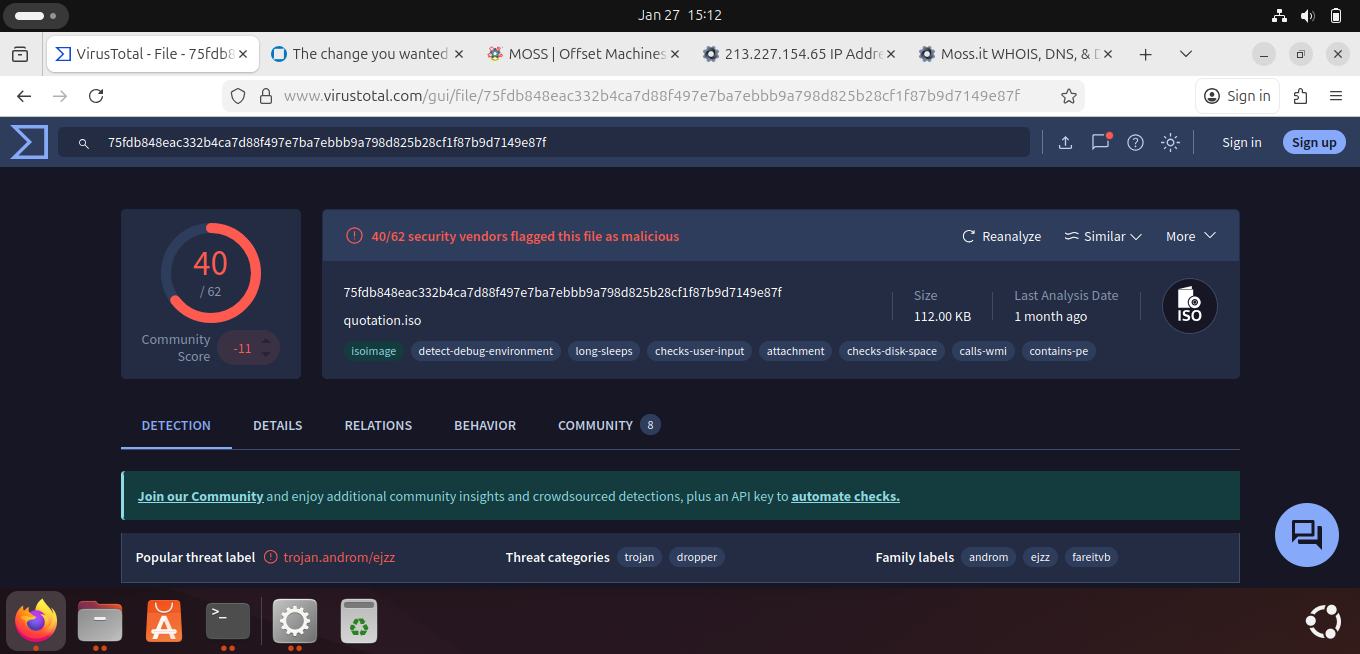The image size is (1360, 654).
Task: Click the ISO file type icon
Action: click(1189, 306)
